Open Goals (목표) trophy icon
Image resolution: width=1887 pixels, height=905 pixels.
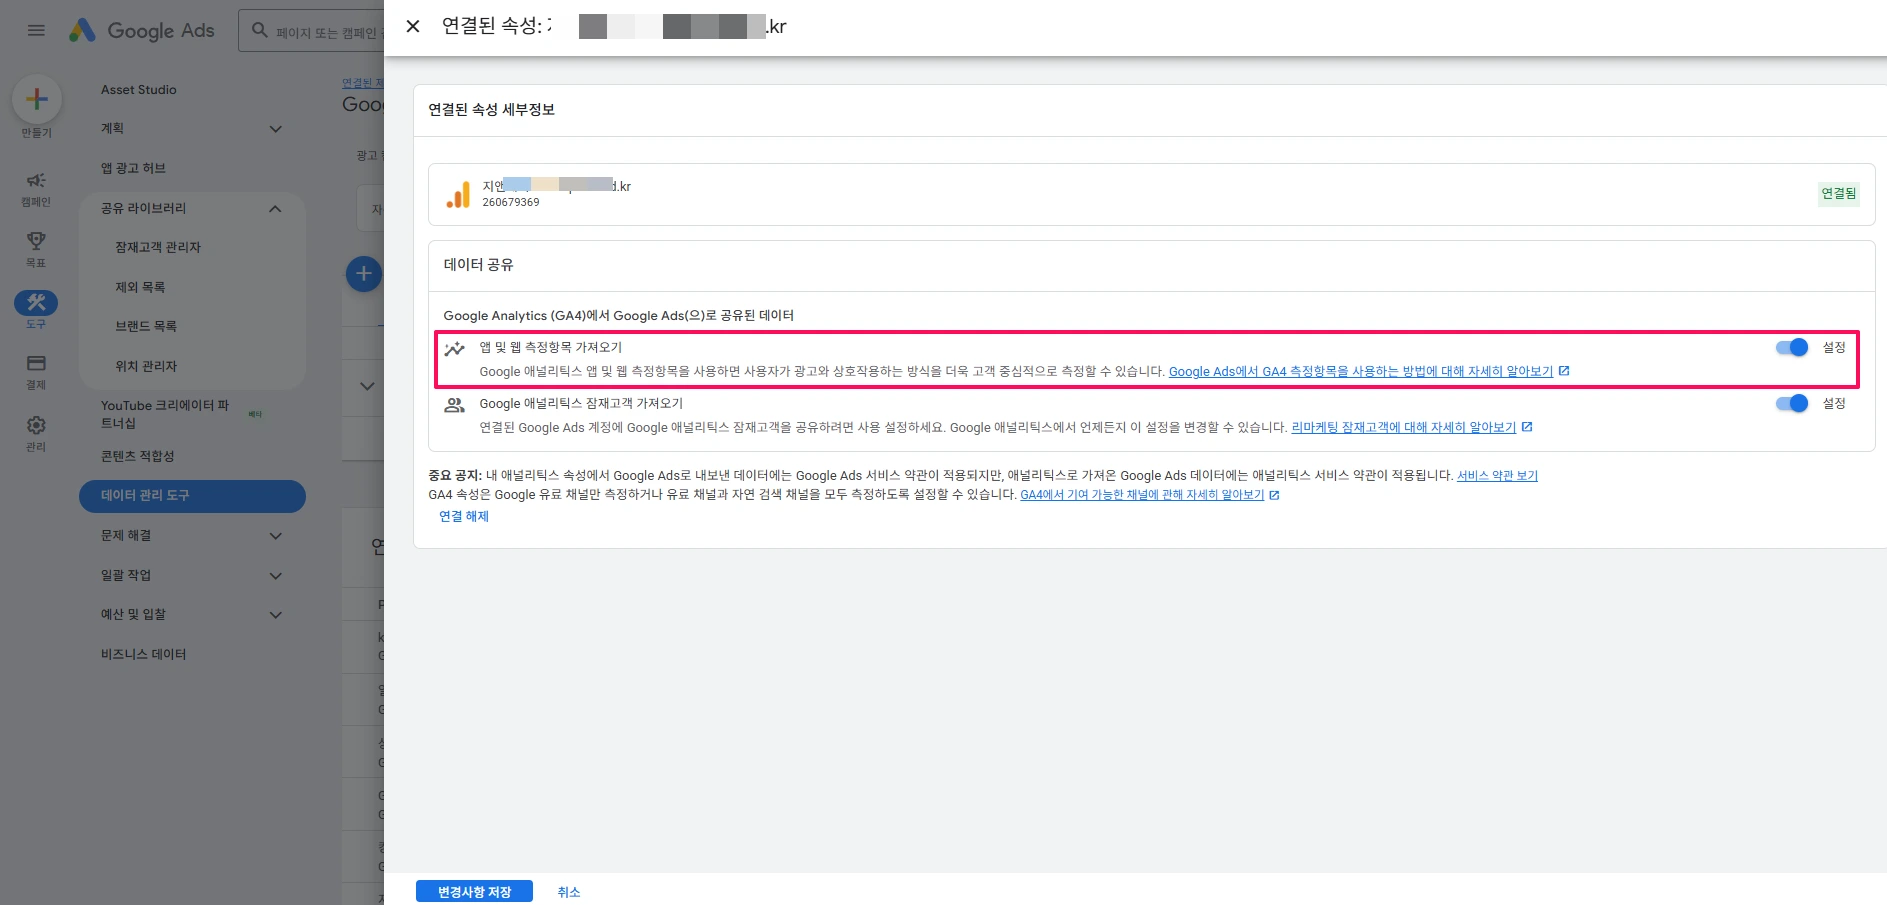coord(36,241)
